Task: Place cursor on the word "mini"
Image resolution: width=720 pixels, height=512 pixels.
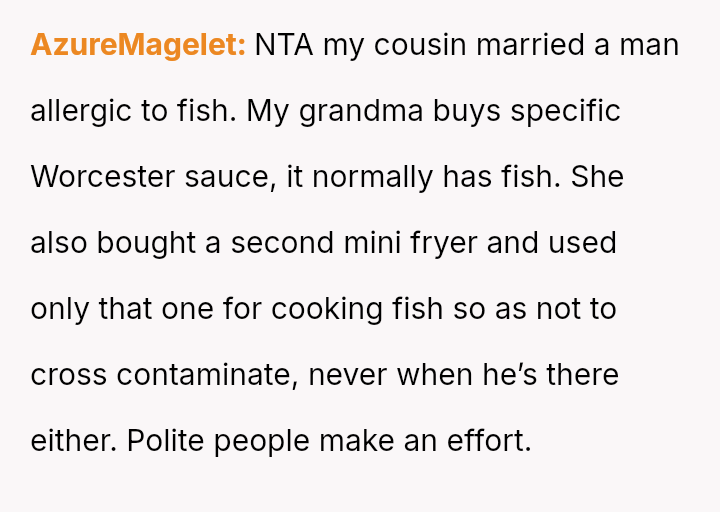Action: tap(370, 243)
